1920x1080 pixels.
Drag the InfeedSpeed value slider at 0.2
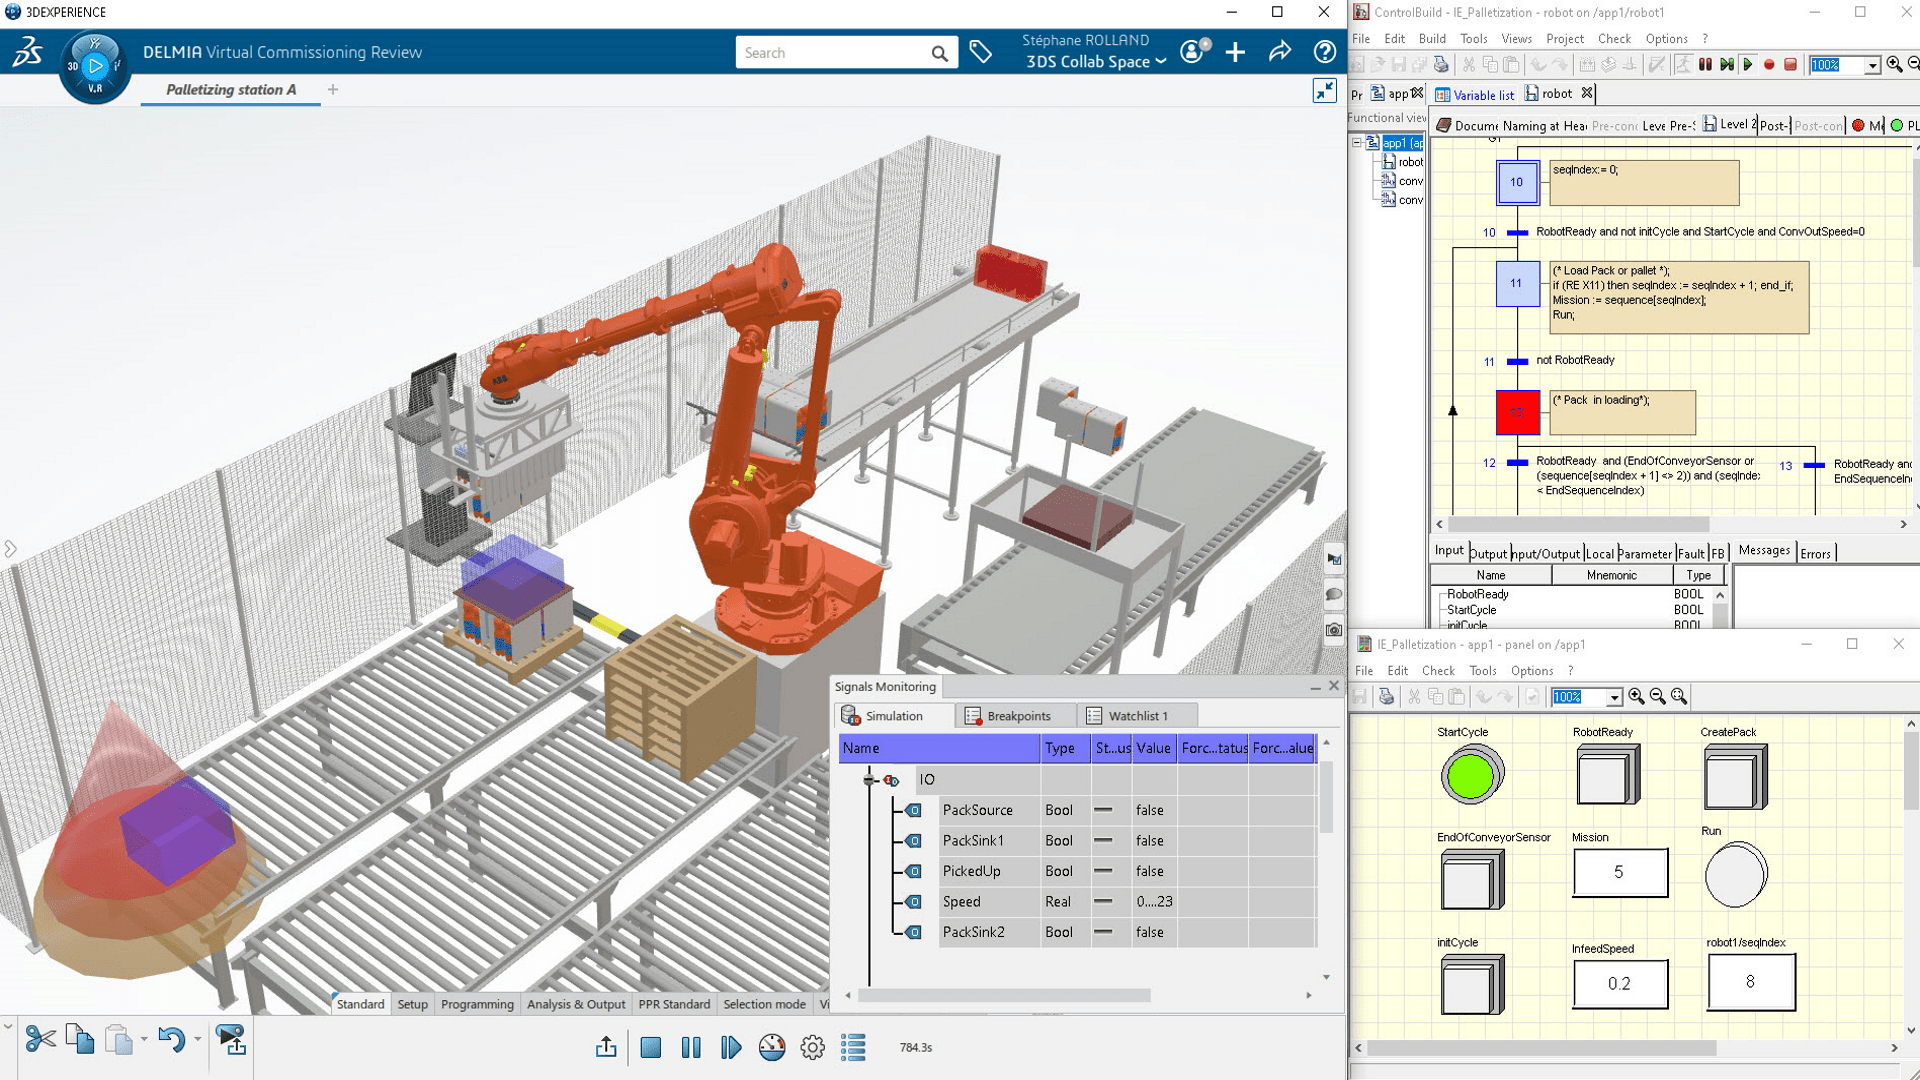coord(1619,981)
